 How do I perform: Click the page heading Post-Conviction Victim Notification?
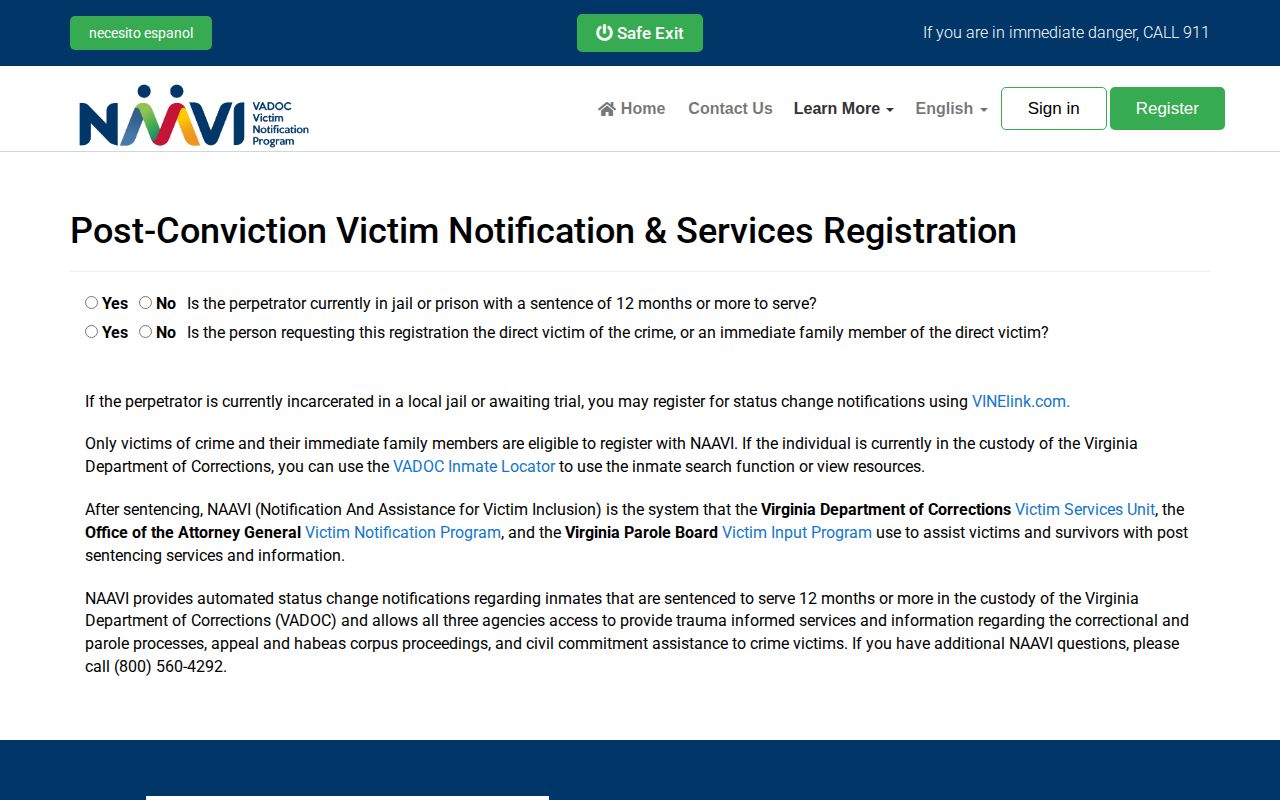(x=543, y=231)
